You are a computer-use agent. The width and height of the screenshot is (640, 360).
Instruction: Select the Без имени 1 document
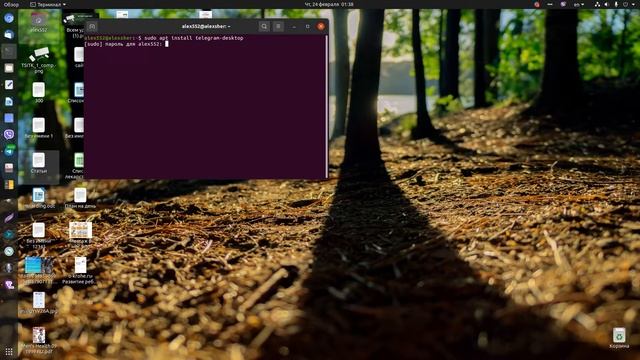pyautogui.click(x=39, y=127)
